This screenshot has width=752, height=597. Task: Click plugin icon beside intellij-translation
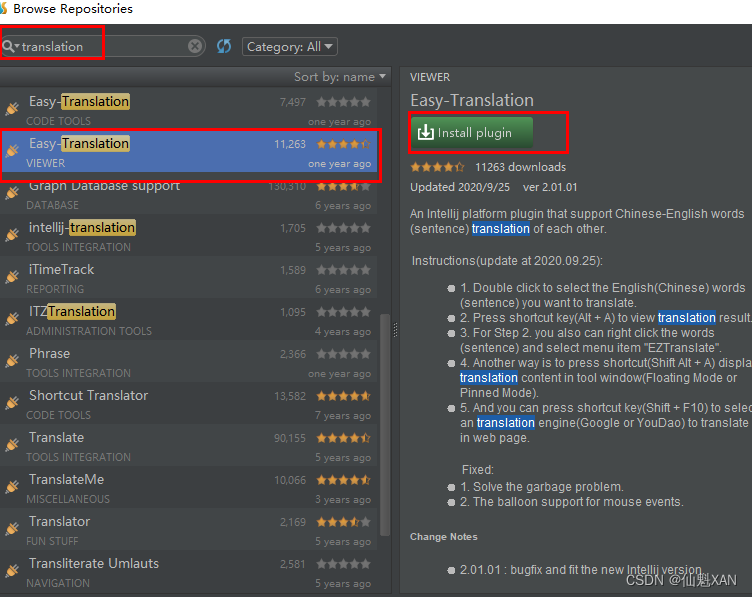click(x=12, y=234)
